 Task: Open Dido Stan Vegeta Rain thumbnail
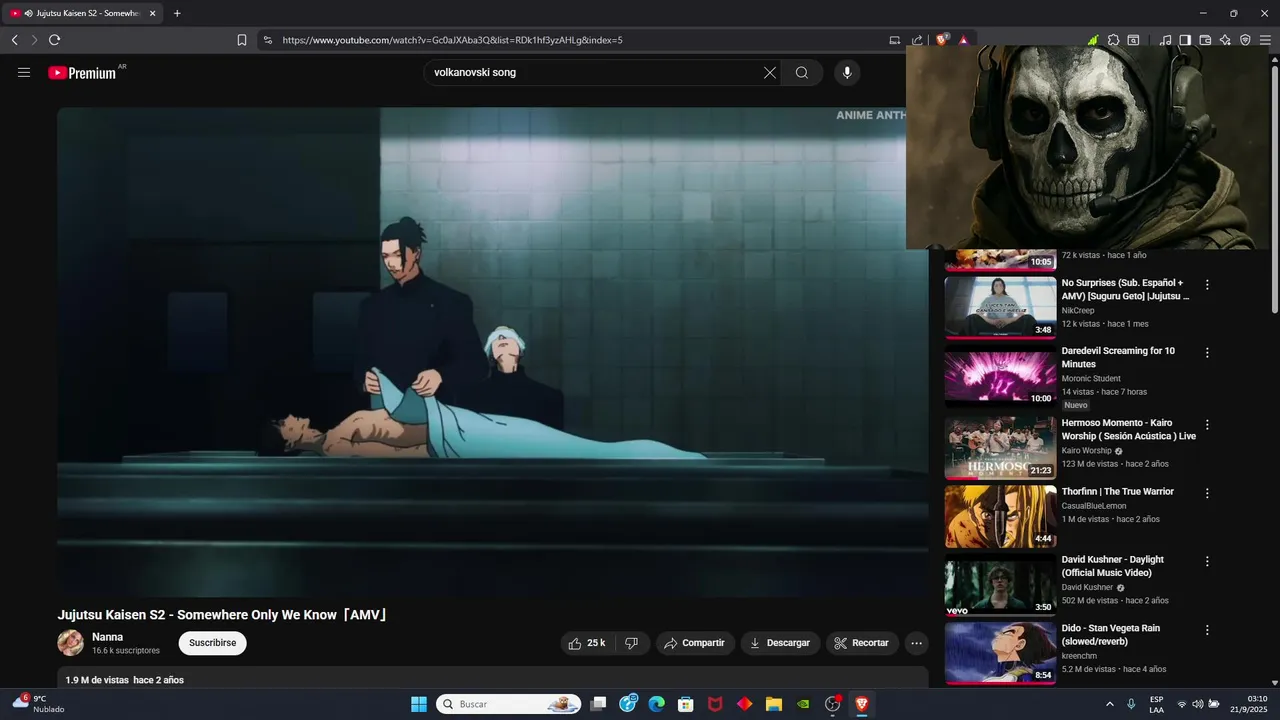point(1000,653)
